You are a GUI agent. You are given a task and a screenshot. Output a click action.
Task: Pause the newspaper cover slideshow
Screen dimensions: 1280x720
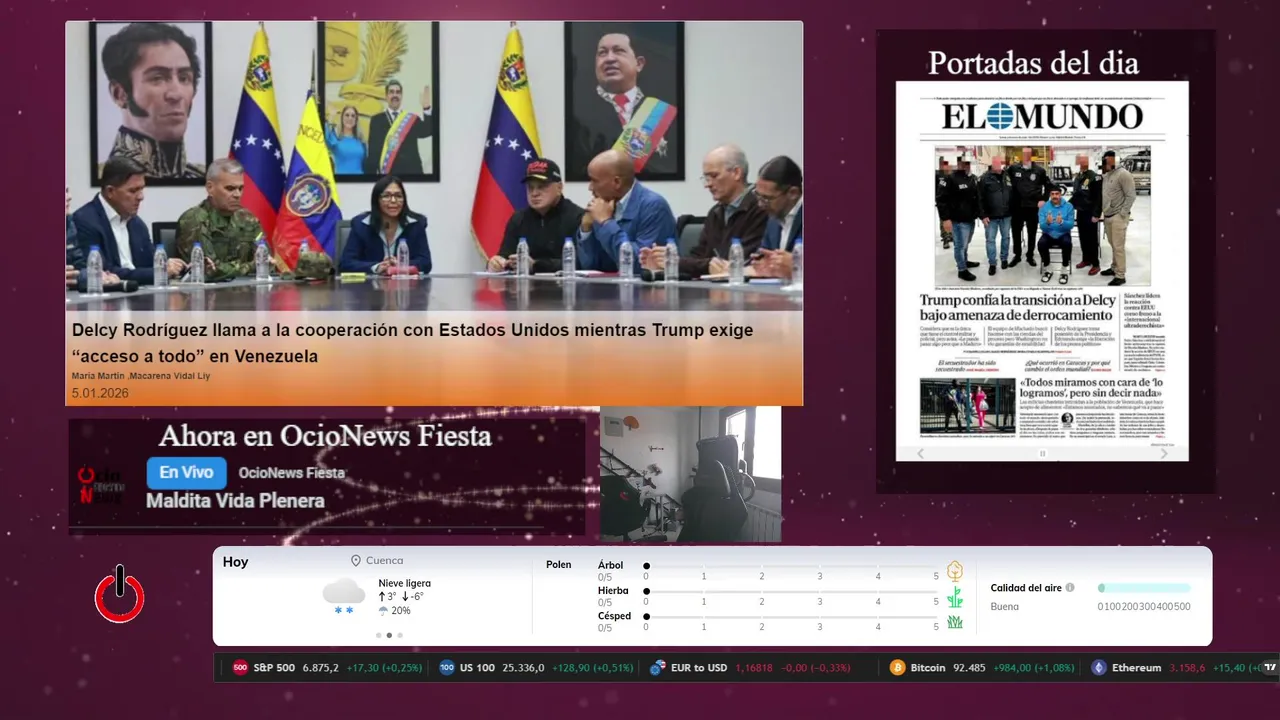1042,453
